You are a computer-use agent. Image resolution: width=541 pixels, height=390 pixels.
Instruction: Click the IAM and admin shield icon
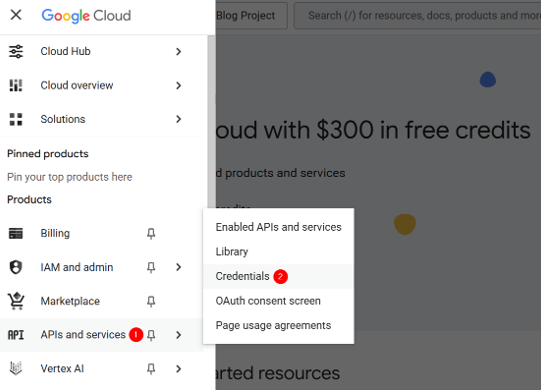(16, 267)
